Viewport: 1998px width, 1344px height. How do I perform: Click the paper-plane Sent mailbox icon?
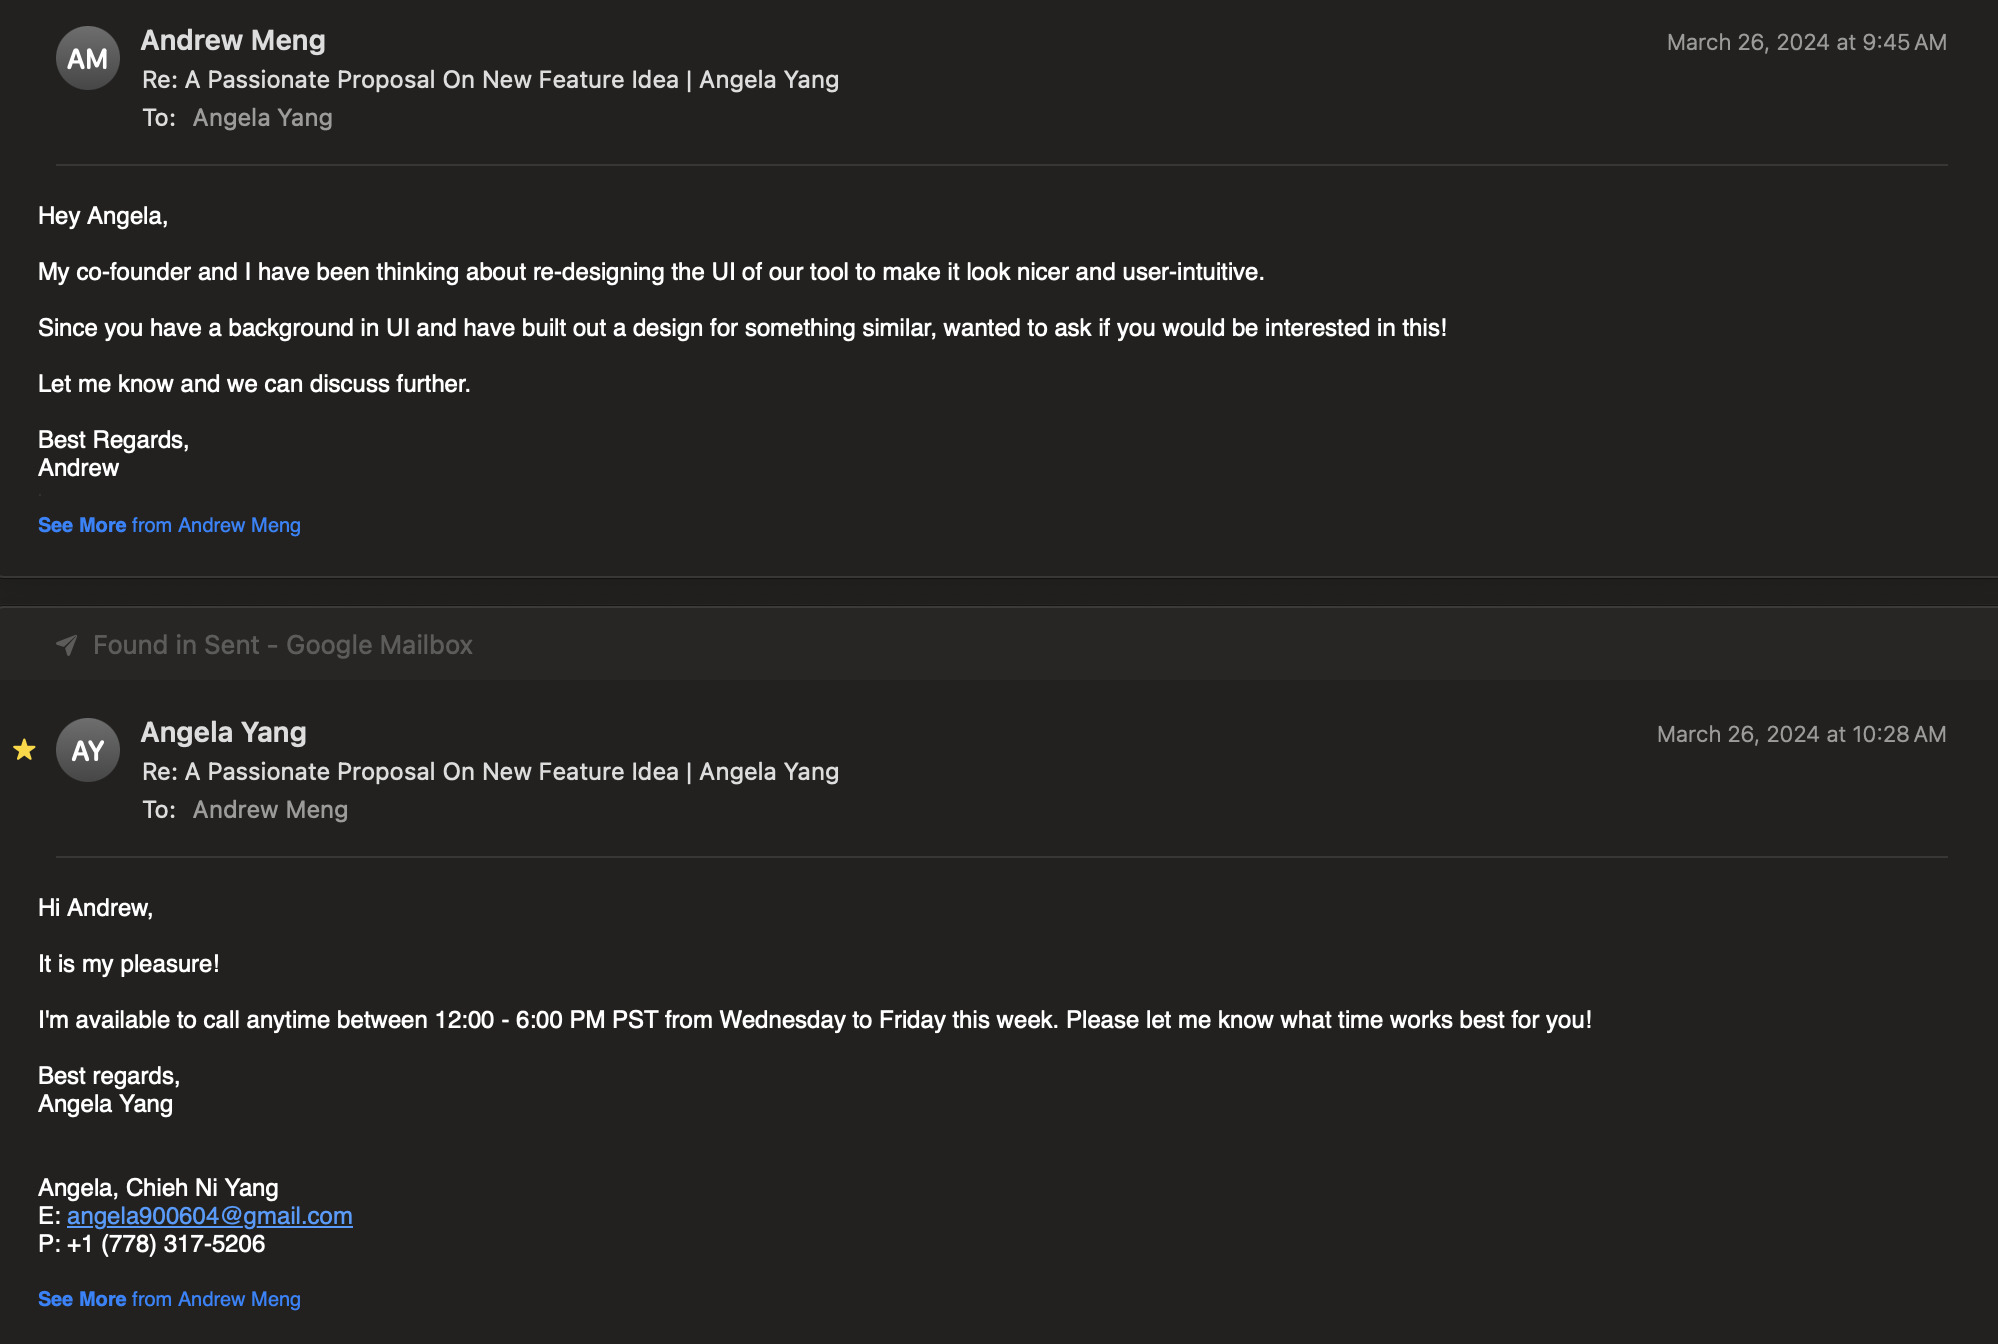pyautogui.click(x=66, y=645)
